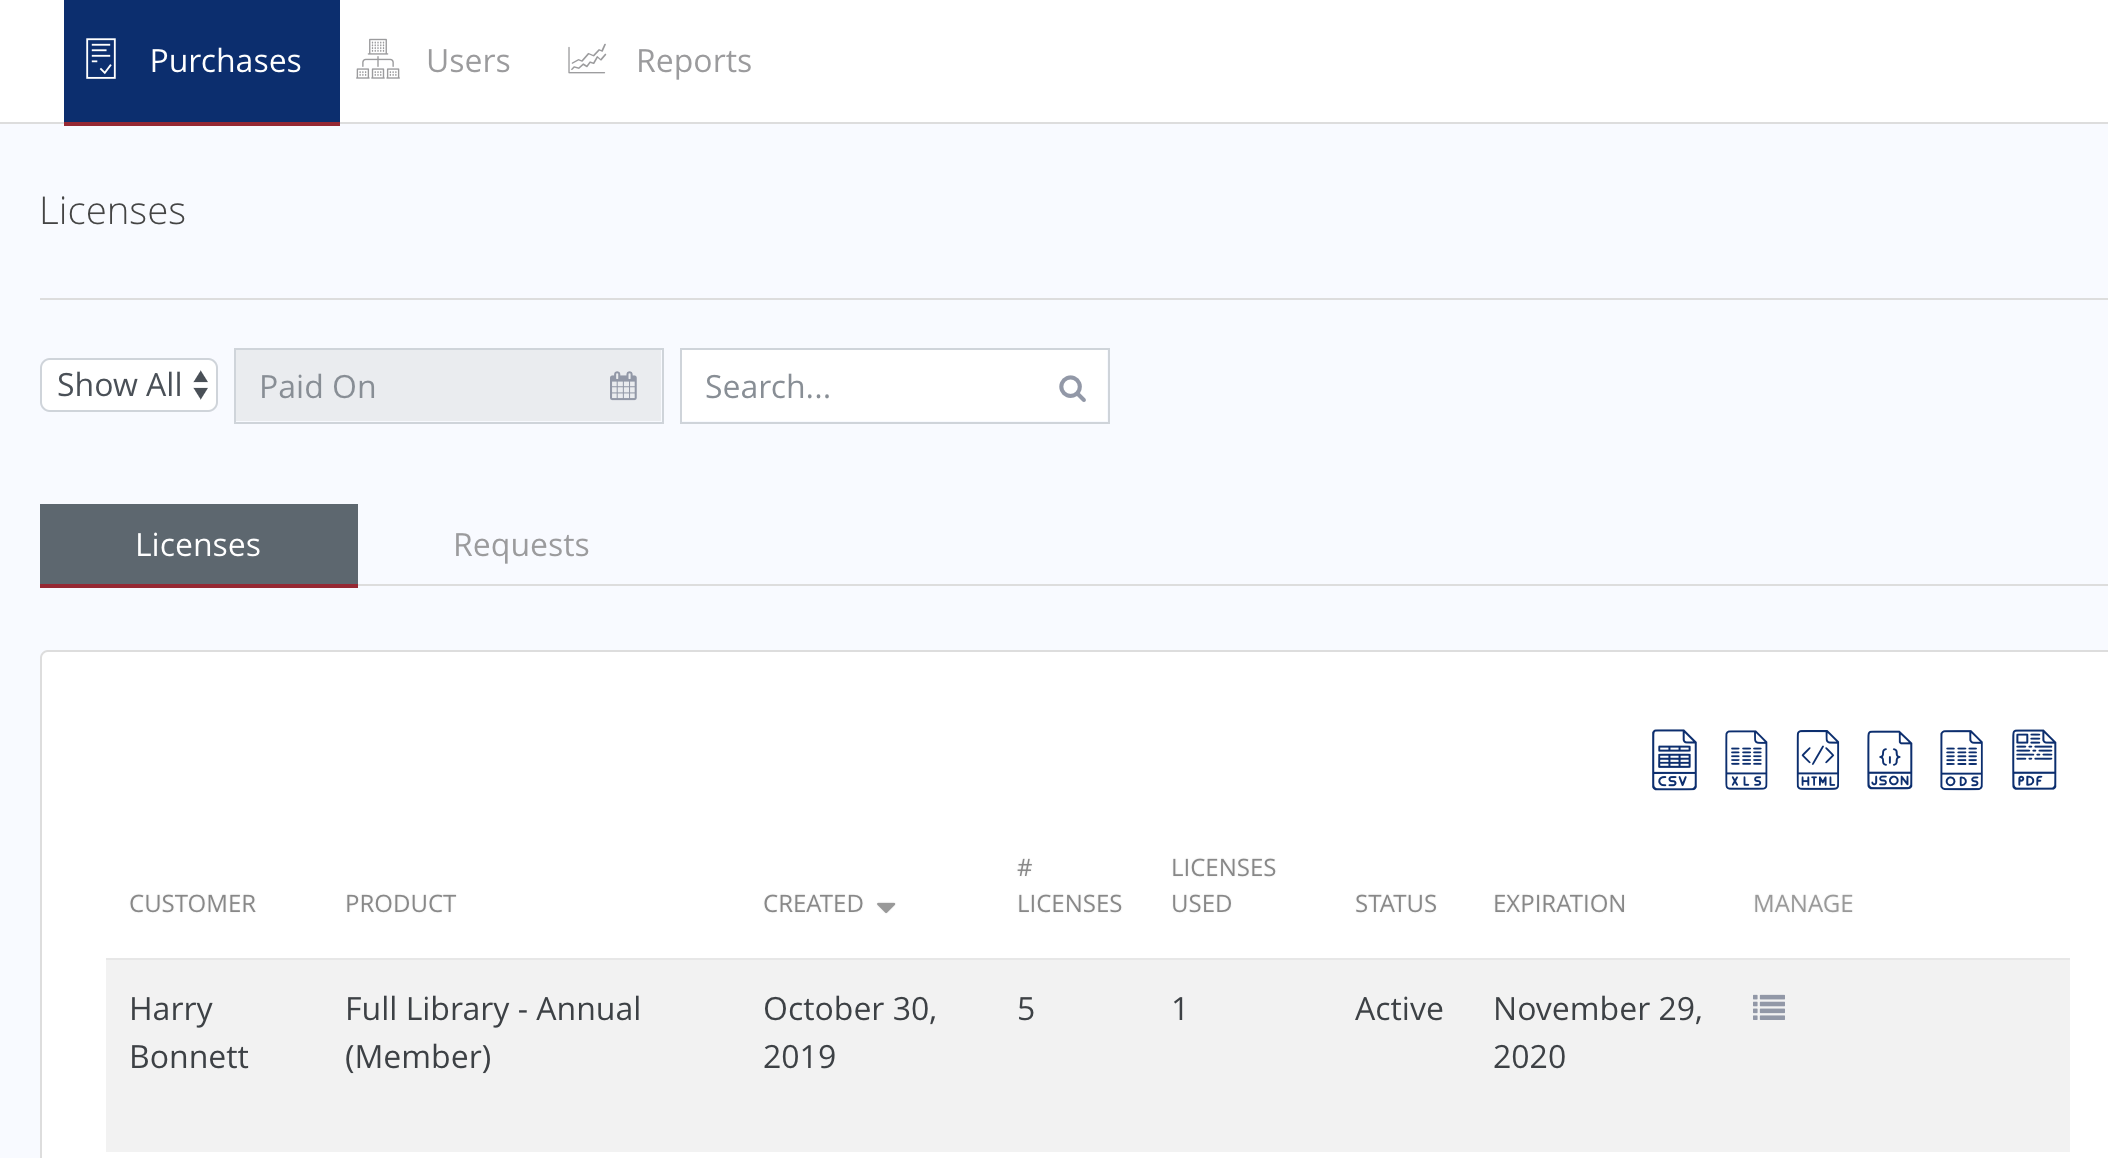This screenshot has width=2108, height=1158.
Task: Open the Show All filter dropdown
Action: [x=129, y=385]
